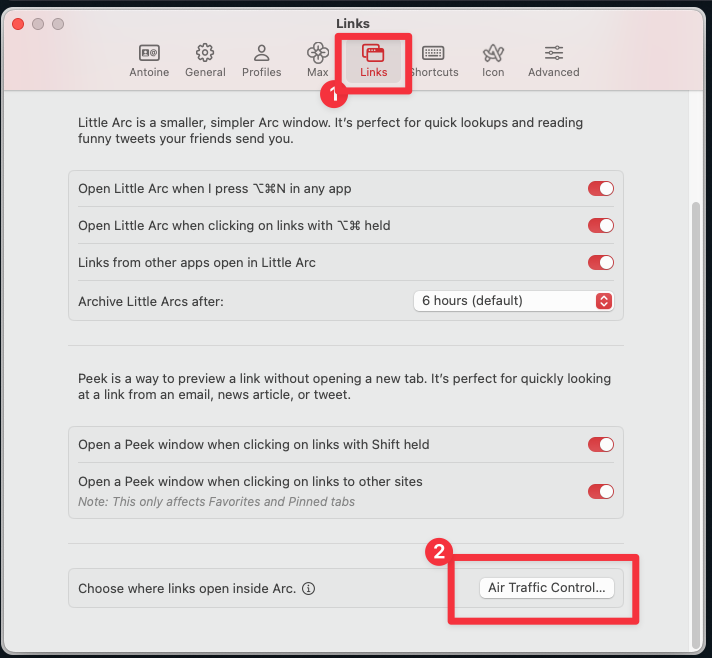The image size is (712, 658).
Task: Toggle Little Arc on link click with modifier keys
Action: pos(600,225)
